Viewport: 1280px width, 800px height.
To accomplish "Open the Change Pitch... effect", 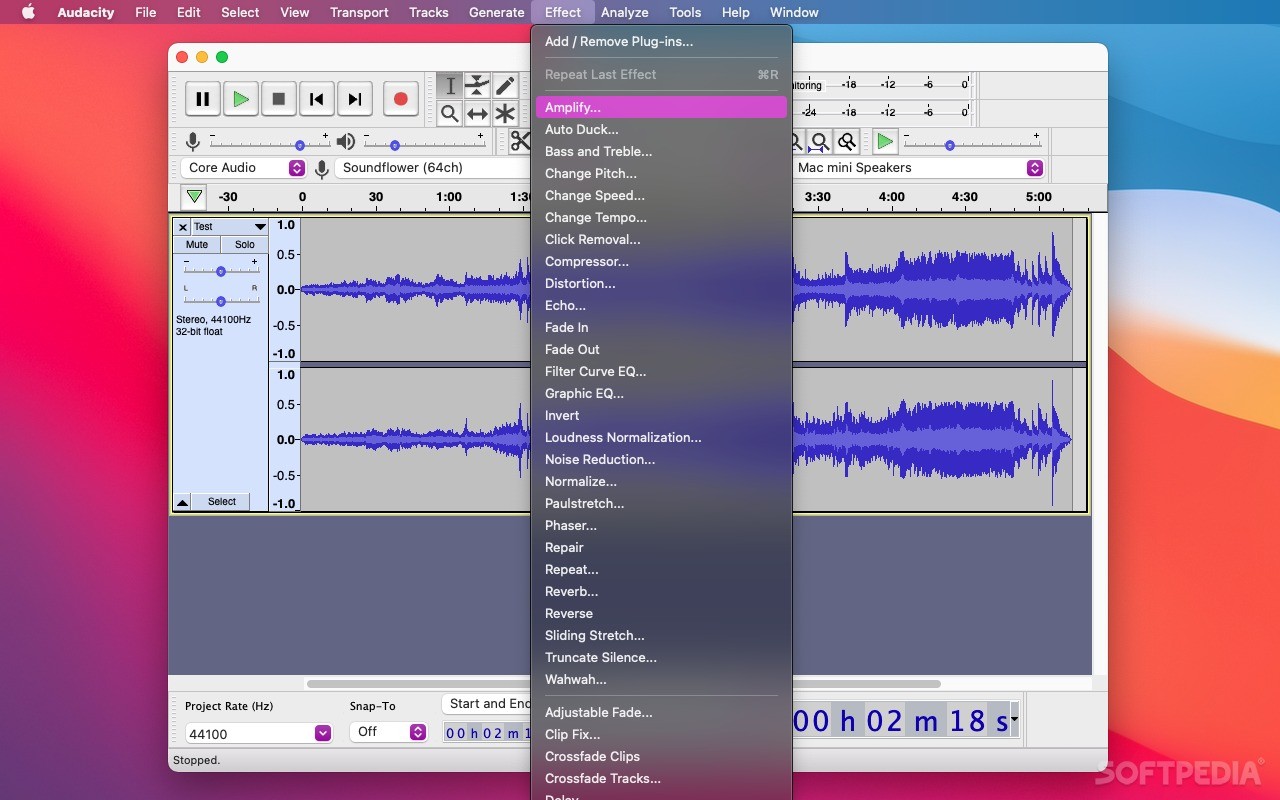I will tap(661, 173).
